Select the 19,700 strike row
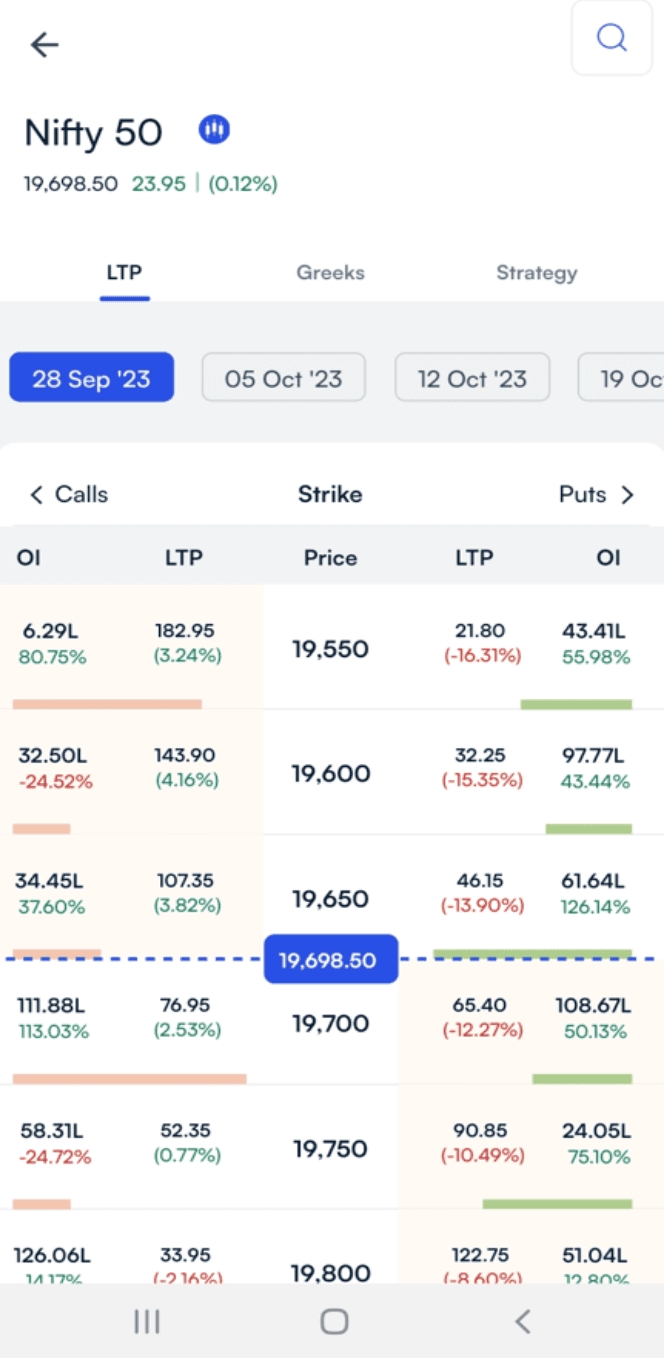Screen dimensions: 668x1362 (330, 1023)
